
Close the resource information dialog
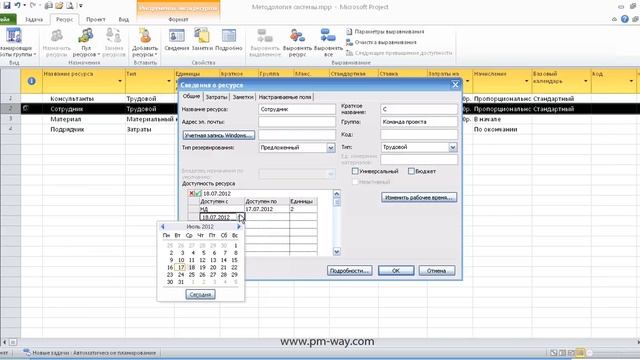pos(456,85)
